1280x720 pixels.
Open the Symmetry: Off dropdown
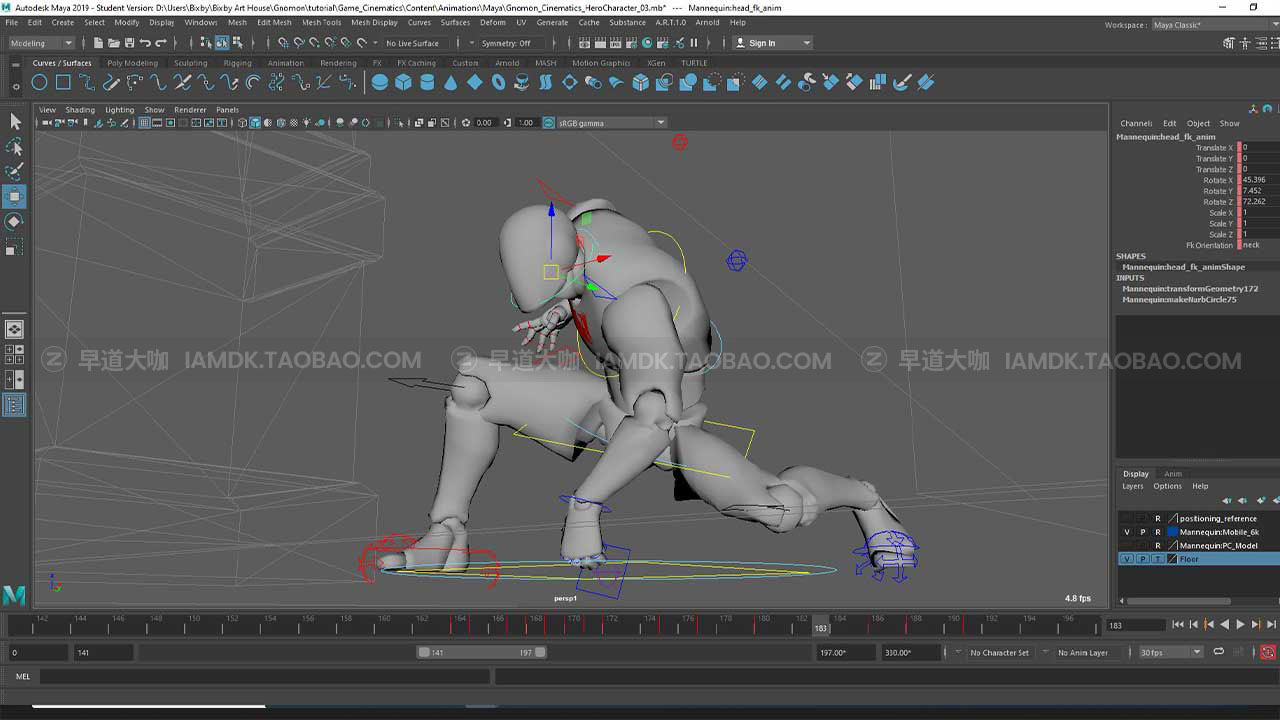pyautogui.click(x=511, y=43)
